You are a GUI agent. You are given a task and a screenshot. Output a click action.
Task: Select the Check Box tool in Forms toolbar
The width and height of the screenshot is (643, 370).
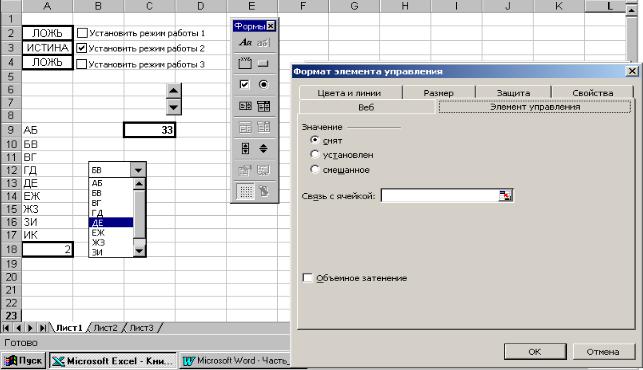245,85
